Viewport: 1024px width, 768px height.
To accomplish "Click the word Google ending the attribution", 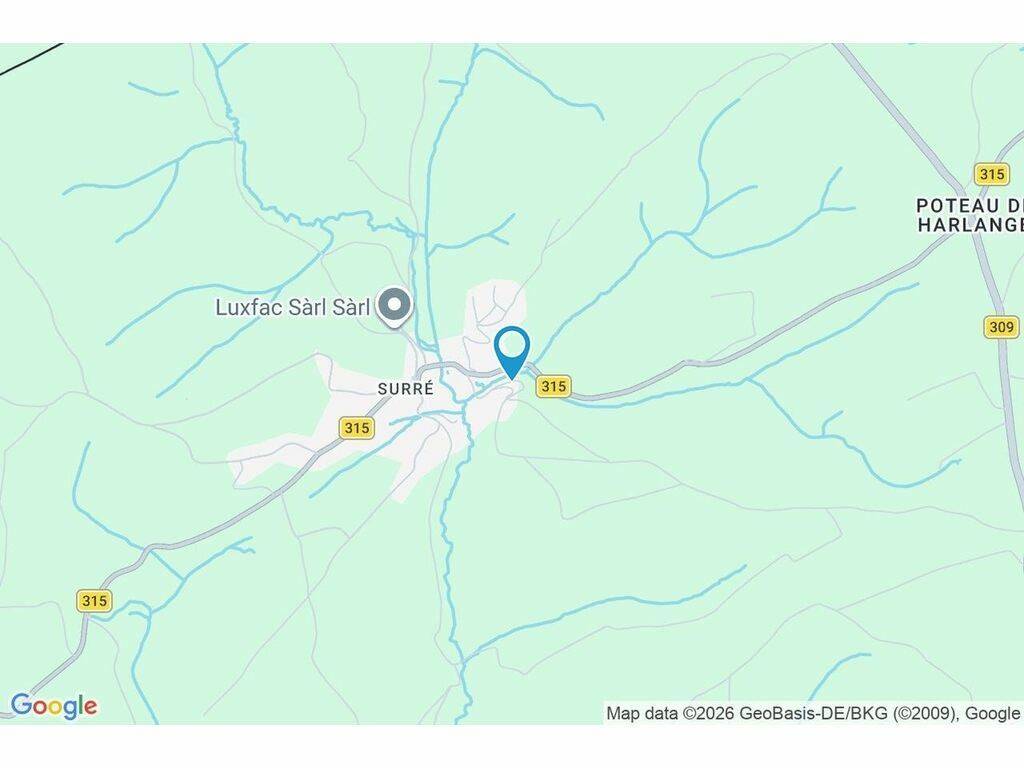I will click(993, 713).
